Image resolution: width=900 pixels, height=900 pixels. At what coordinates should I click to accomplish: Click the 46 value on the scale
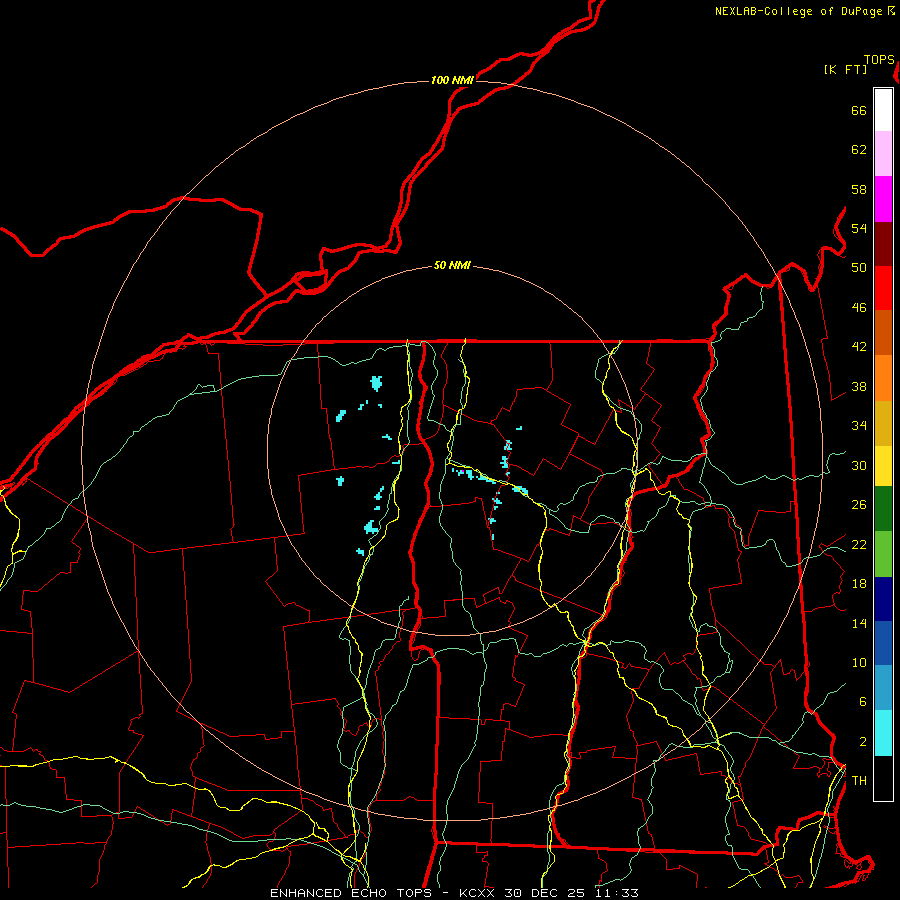[x=859, y=308]
